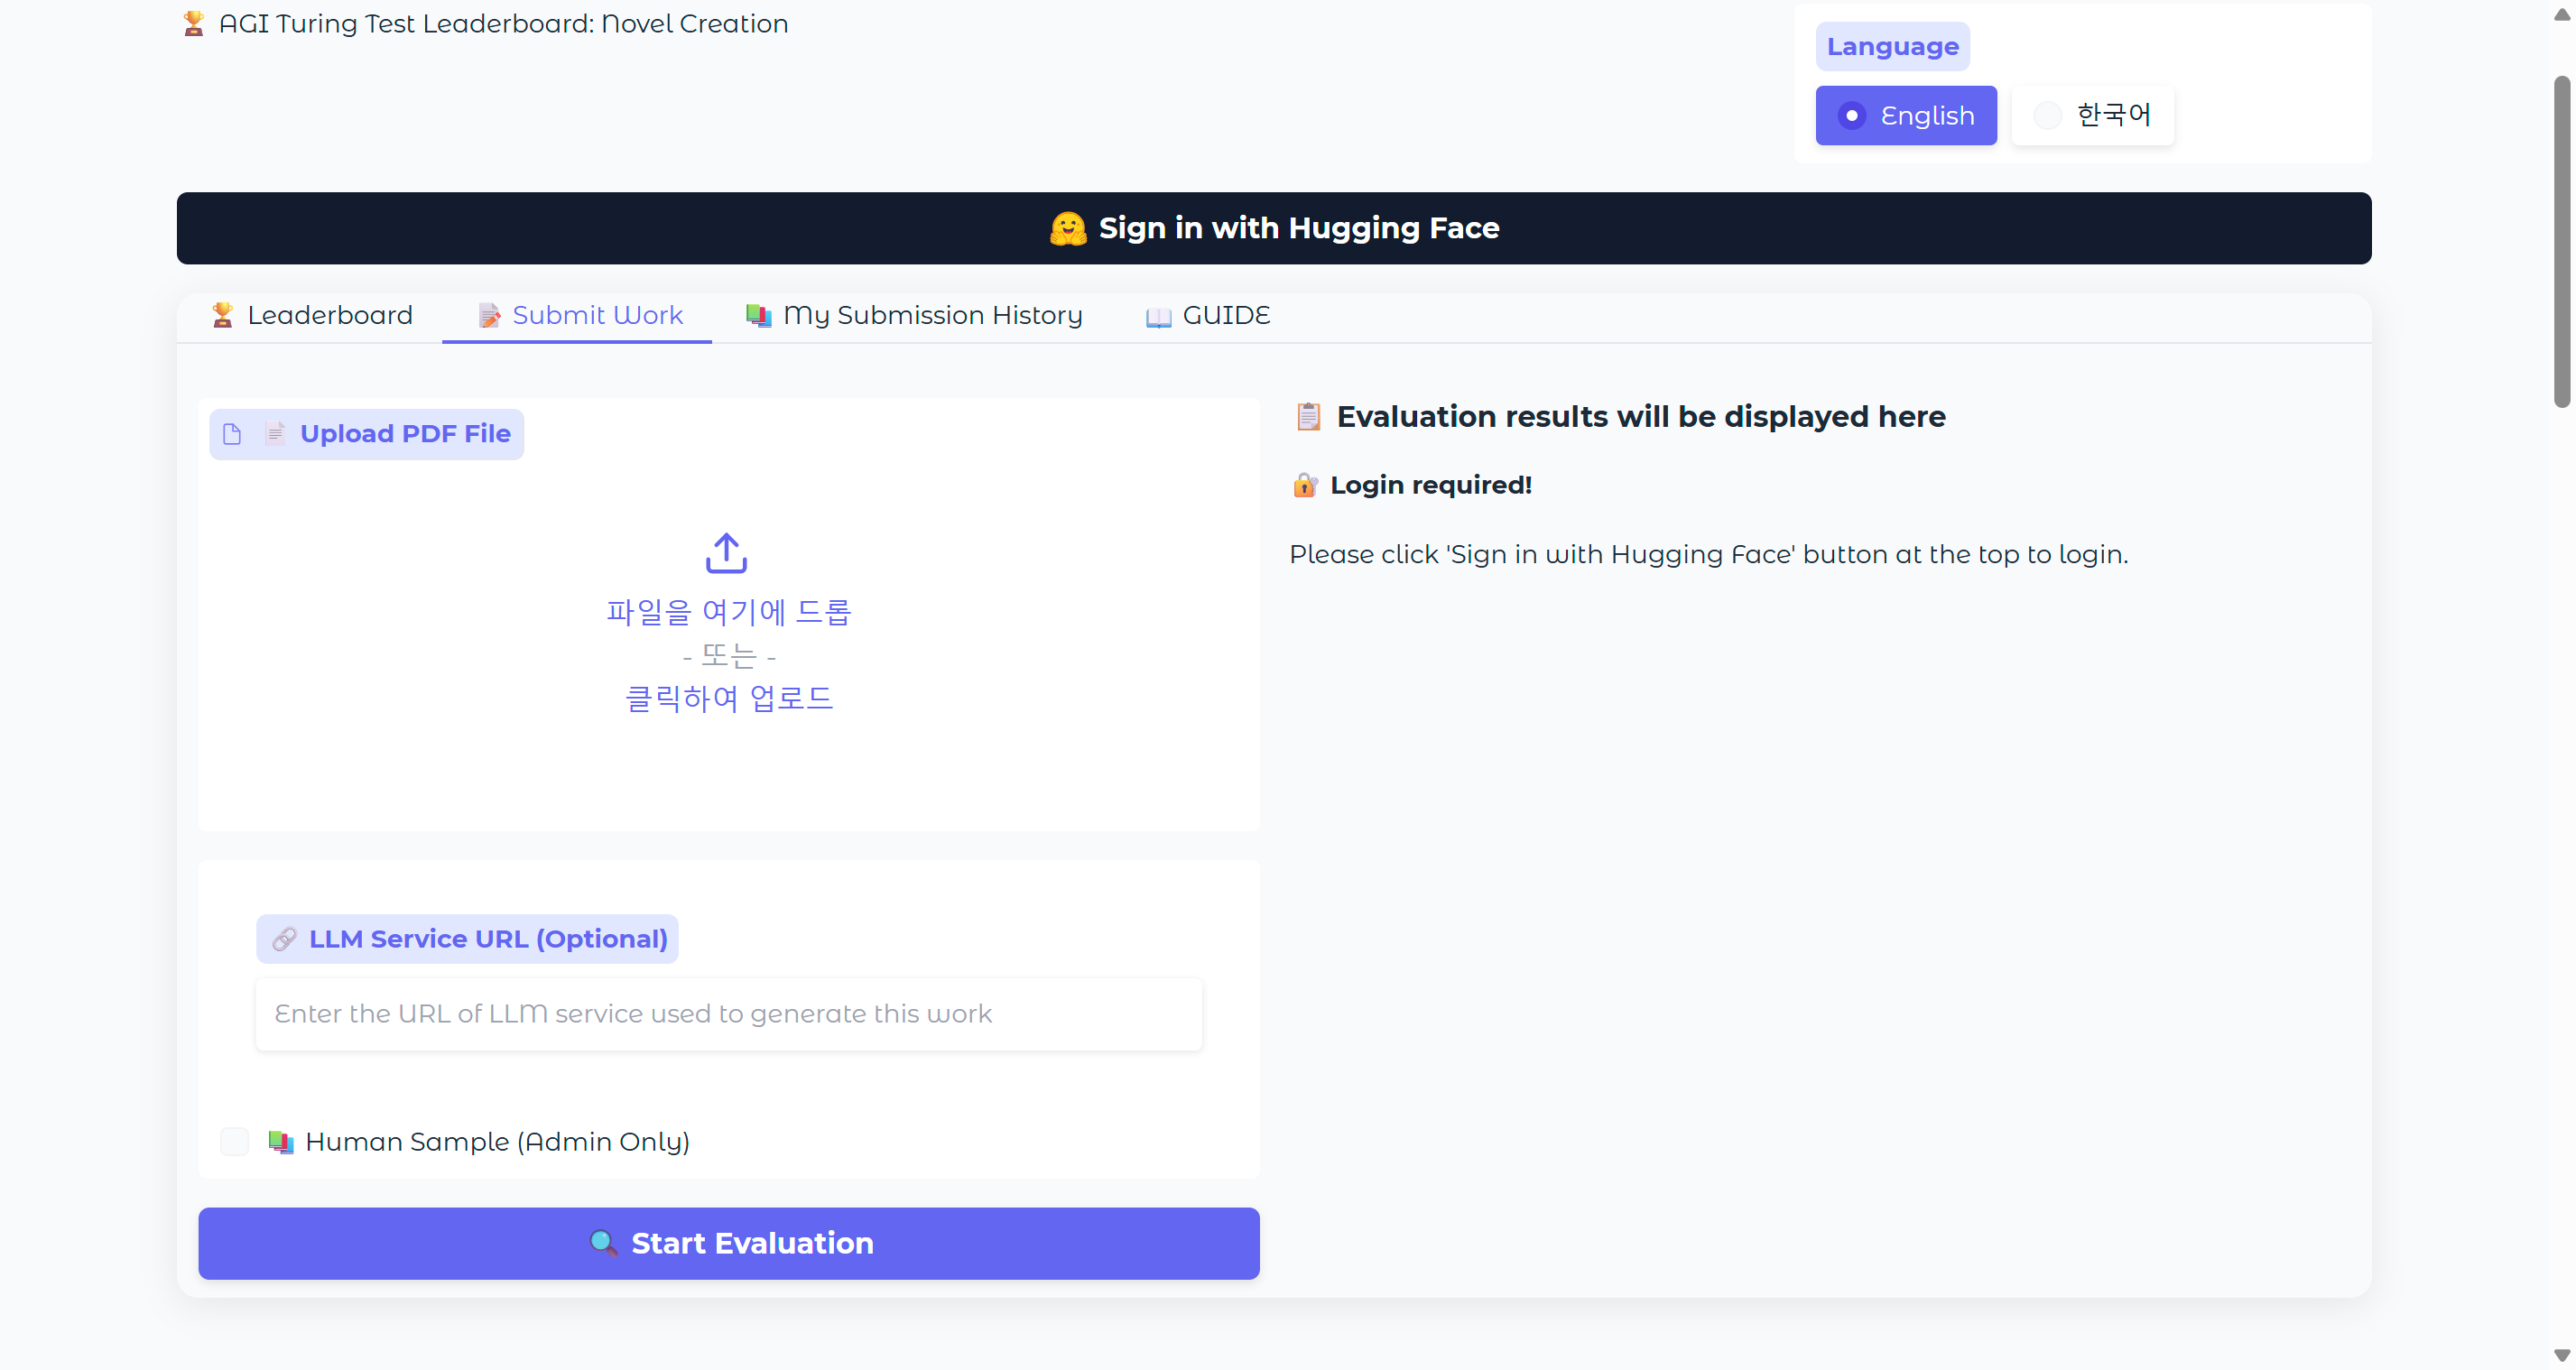This screenshot has height=1370, width=2576.
Task: Click AGI Turing Test Leaderboard title
Action: pos(503,23)
